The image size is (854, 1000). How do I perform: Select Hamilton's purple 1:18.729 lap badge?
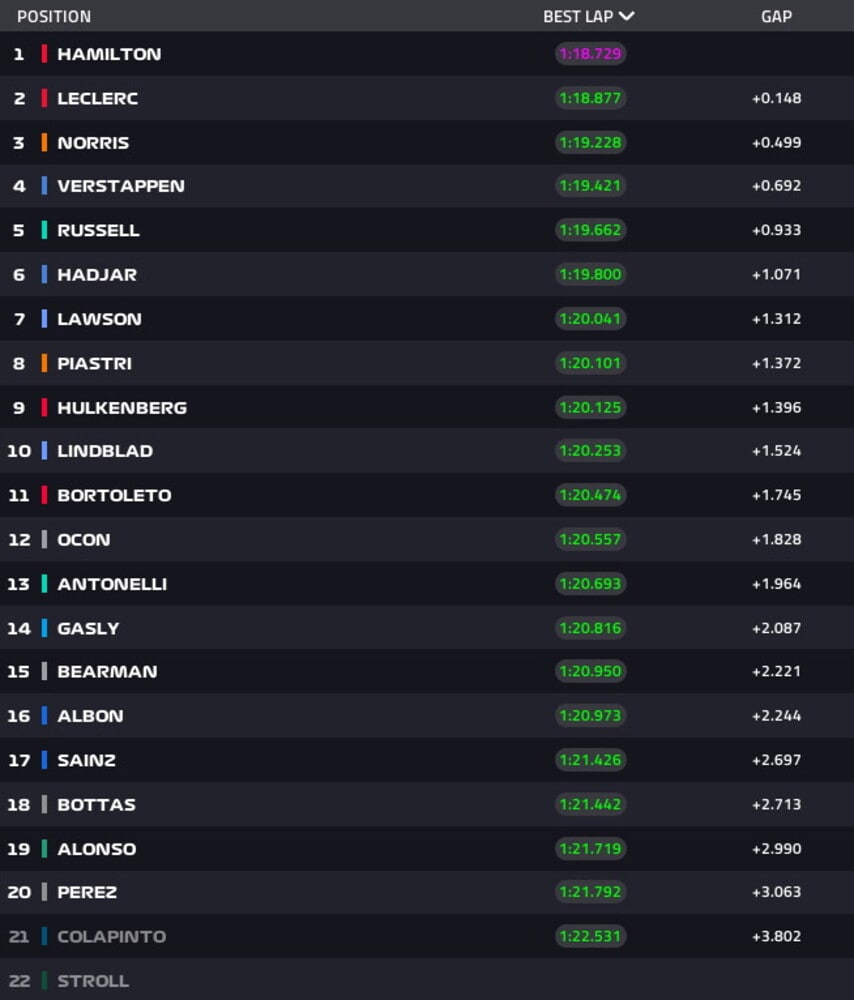click(590, 54)
